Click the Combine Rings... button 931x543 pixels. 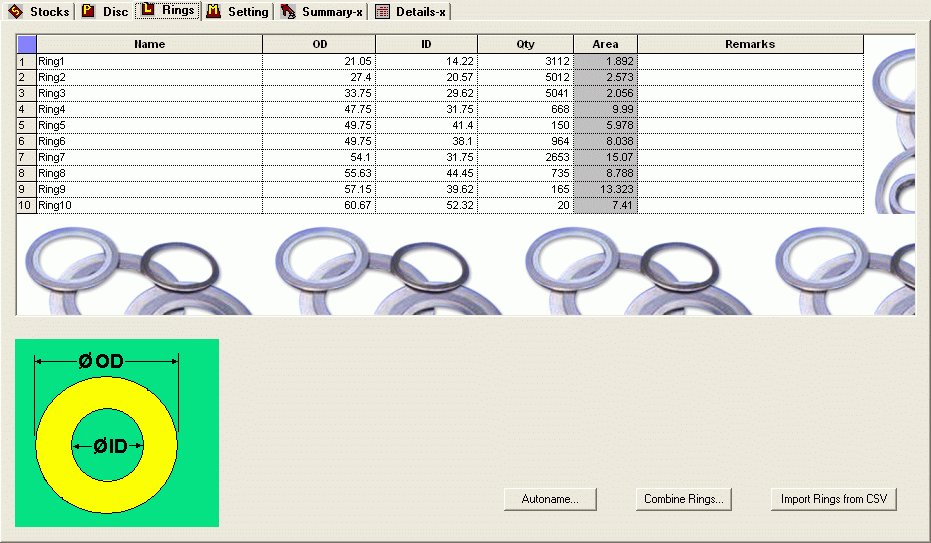pyautogui.click(x=683, y=499)
